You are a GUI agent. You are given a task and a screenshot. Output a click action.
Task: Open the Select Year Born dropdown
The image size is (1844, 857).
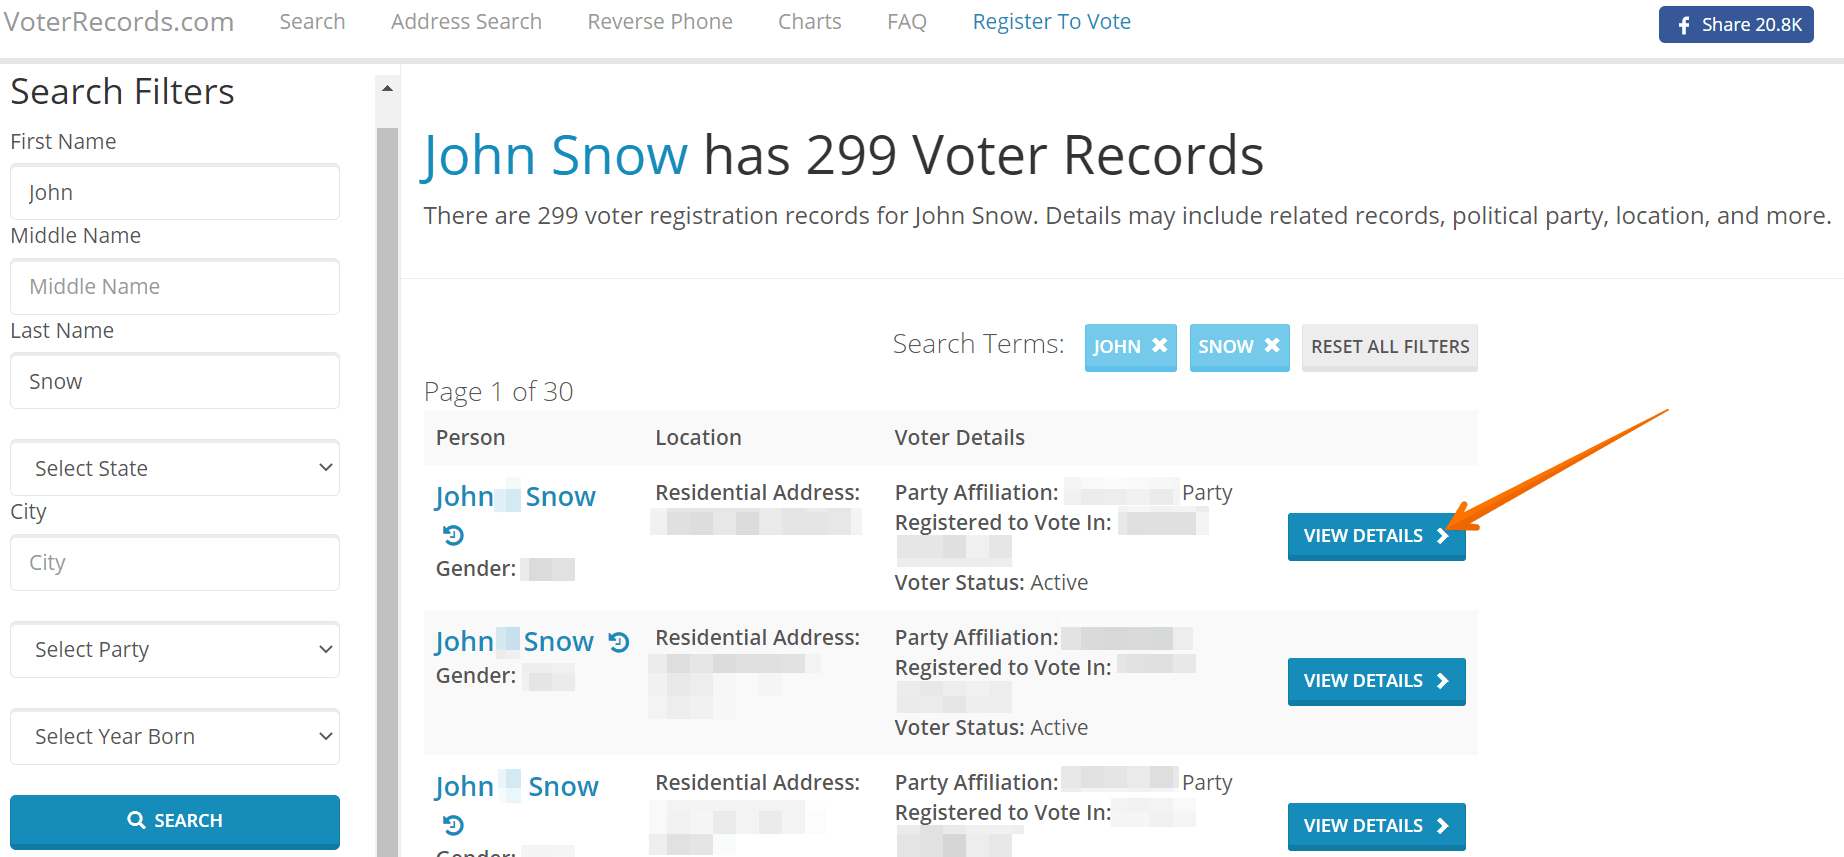[175, 736]
